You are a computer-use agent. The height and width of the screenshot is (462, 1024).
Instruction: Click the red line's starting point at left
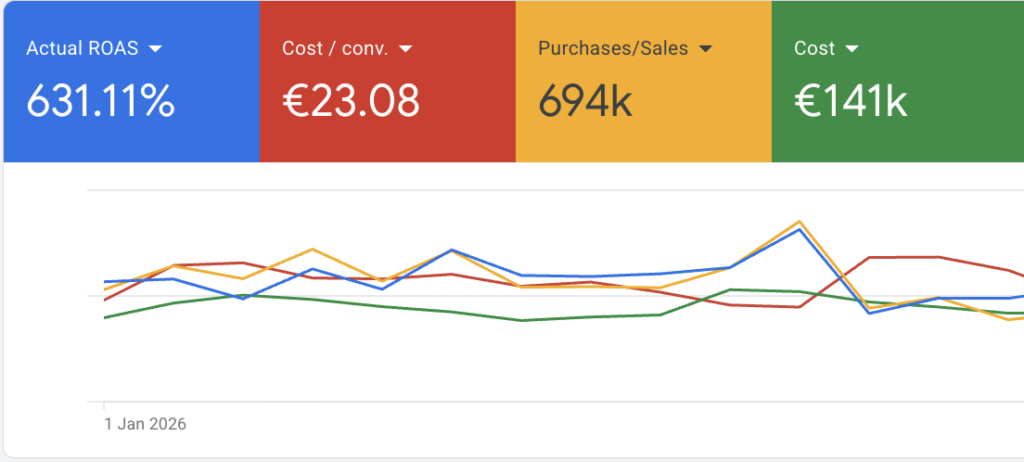point(105,300)
